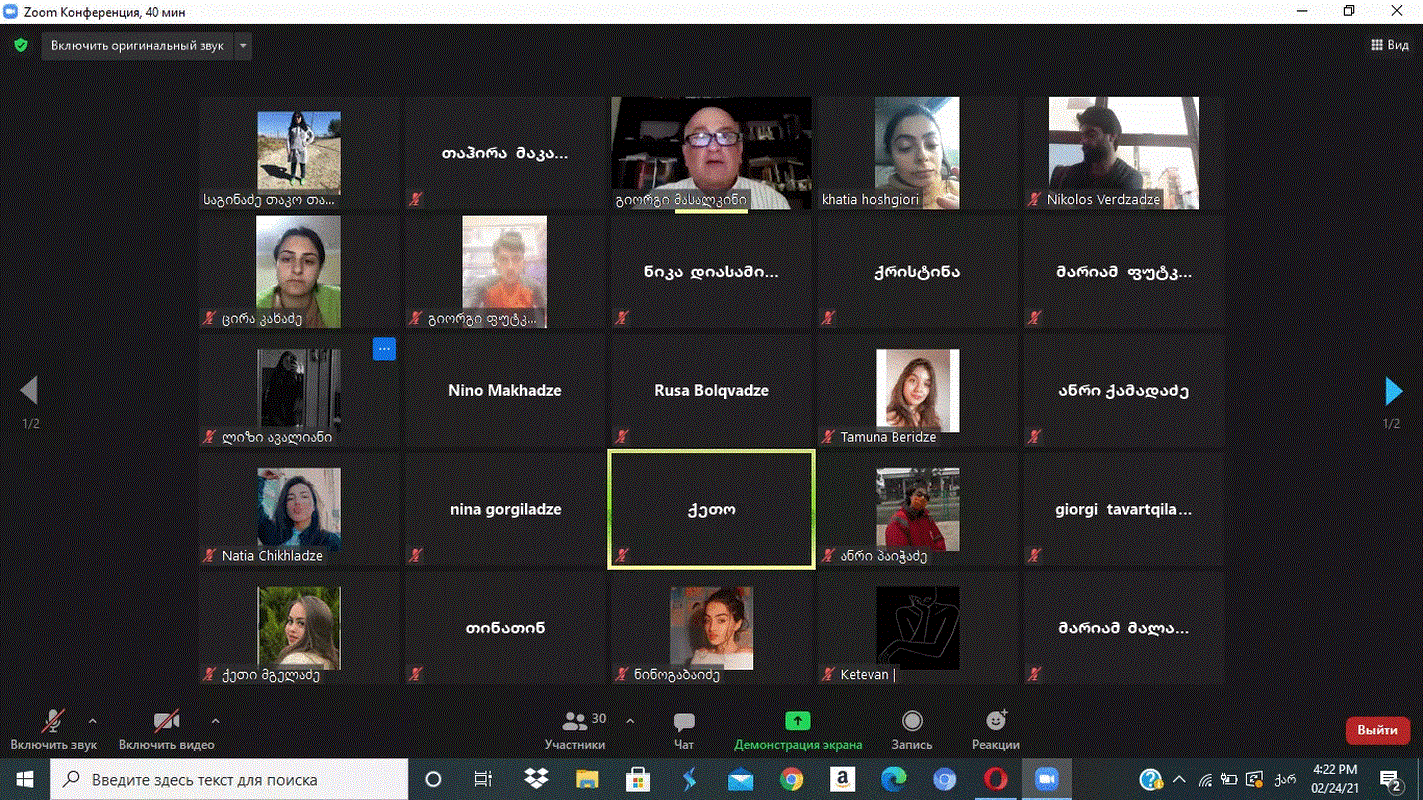
Task: Open the Вид view menu
Action: coord(1390,45)
